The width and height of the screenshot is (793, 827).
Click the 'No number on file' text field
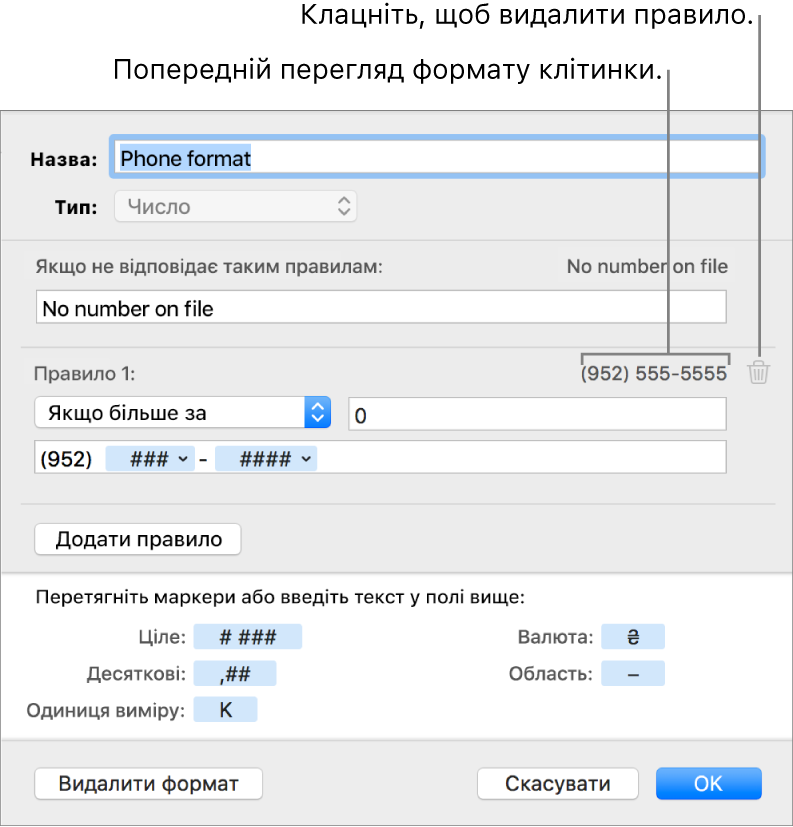pyautogui.click(x=380, y=308)
